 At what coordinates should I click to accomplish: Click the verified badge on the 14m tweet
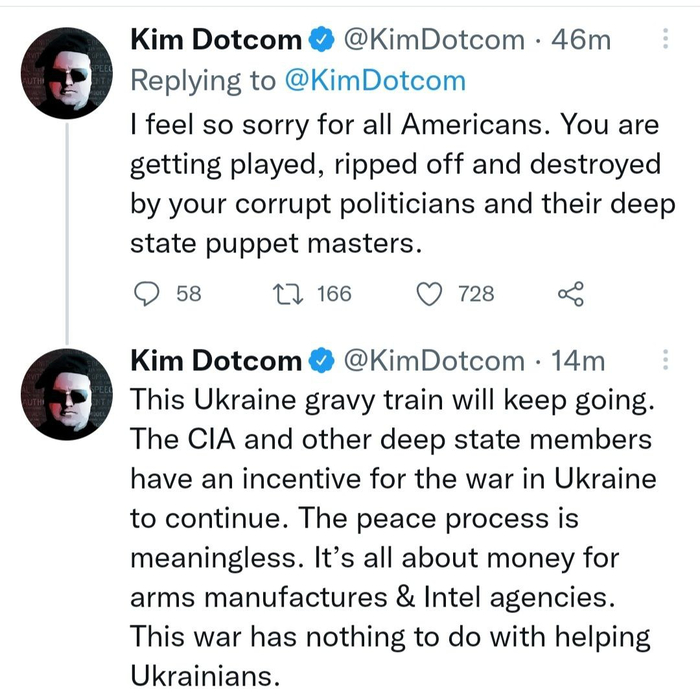click(x=322, y=360)
